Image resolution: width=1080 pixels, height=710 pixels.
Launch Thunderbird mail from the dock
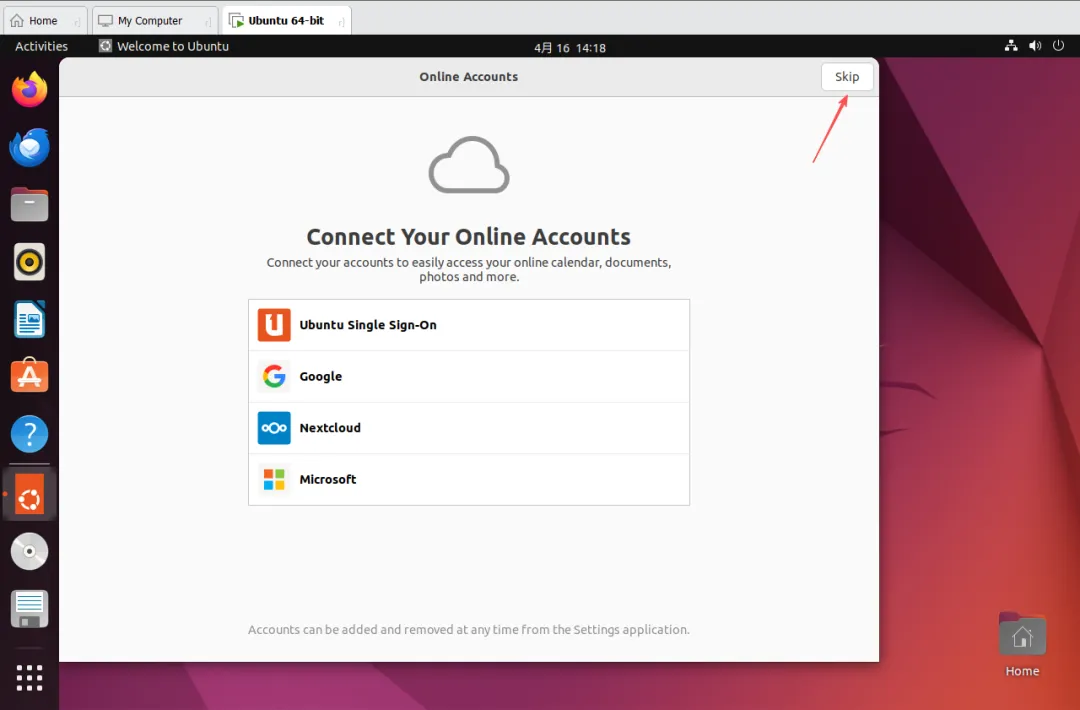30,147
